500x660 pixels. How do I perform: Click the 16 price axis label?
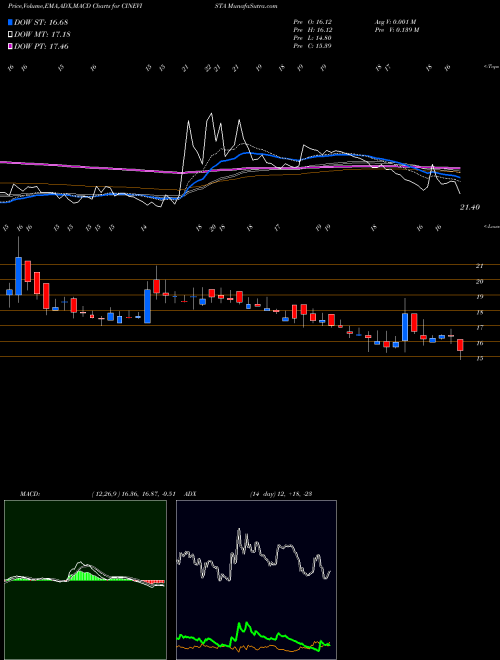pyautogui.click(x=479, y=343)
